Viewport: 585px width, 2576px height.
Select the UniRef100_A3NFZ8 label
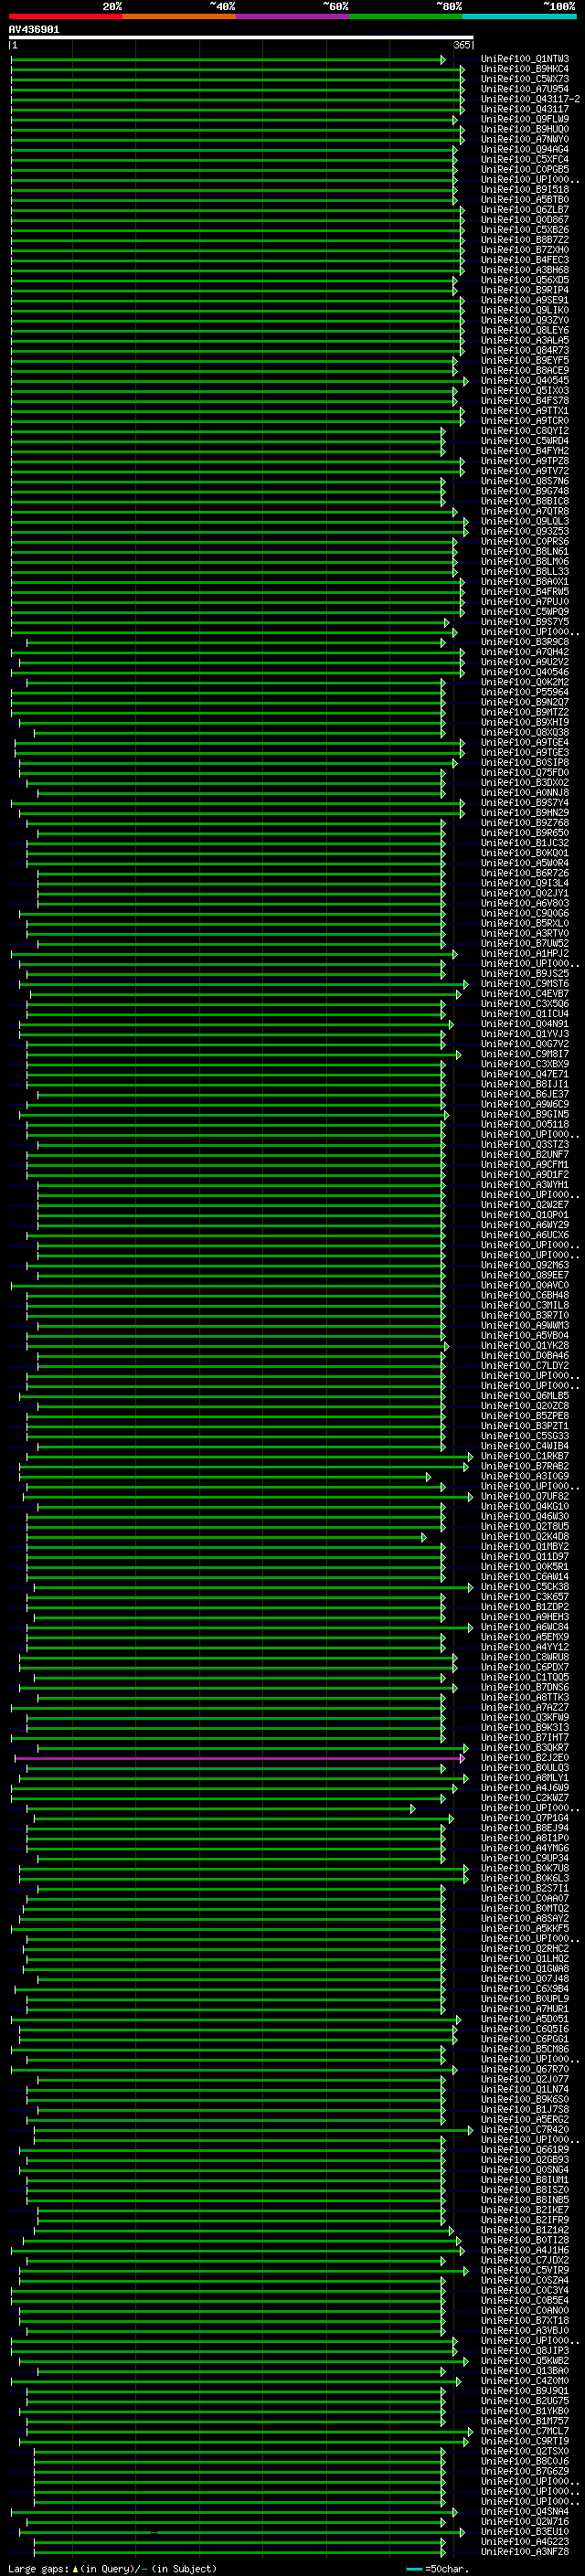525,2552
